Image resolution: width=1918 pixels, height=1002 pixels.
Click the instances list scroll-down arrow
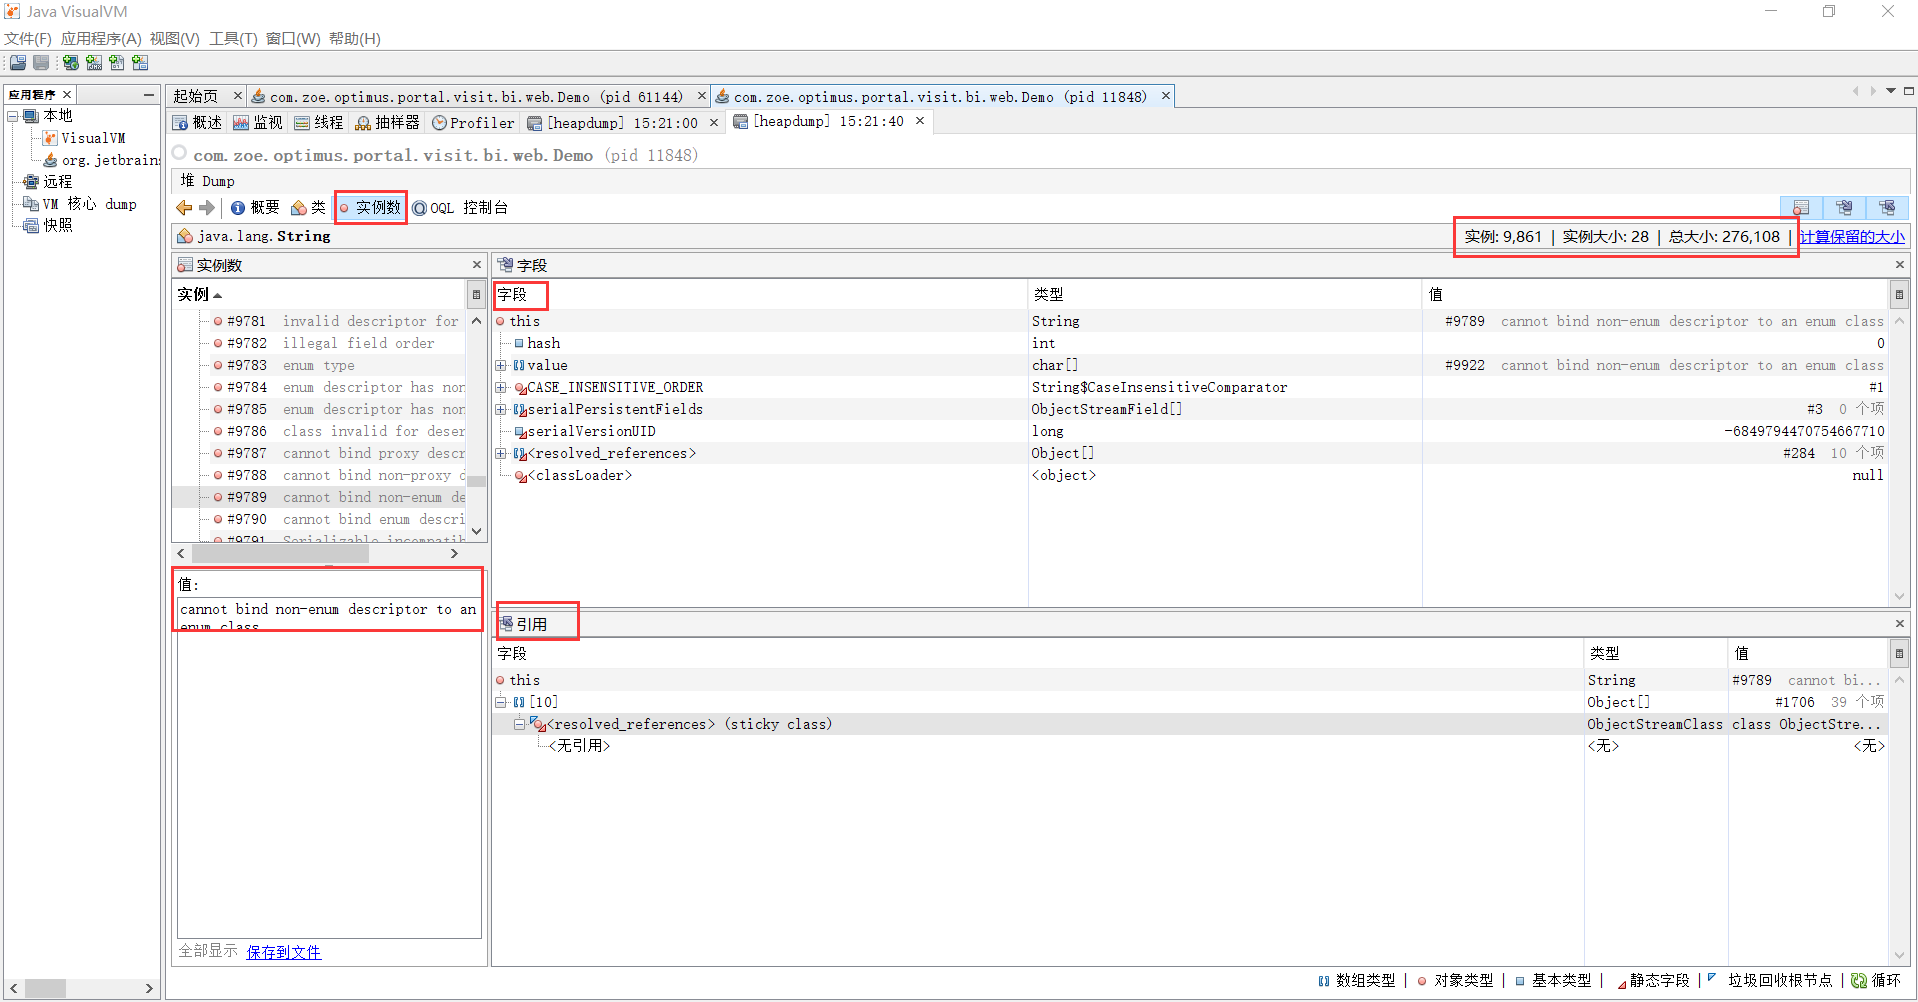(x=476, y=531)
